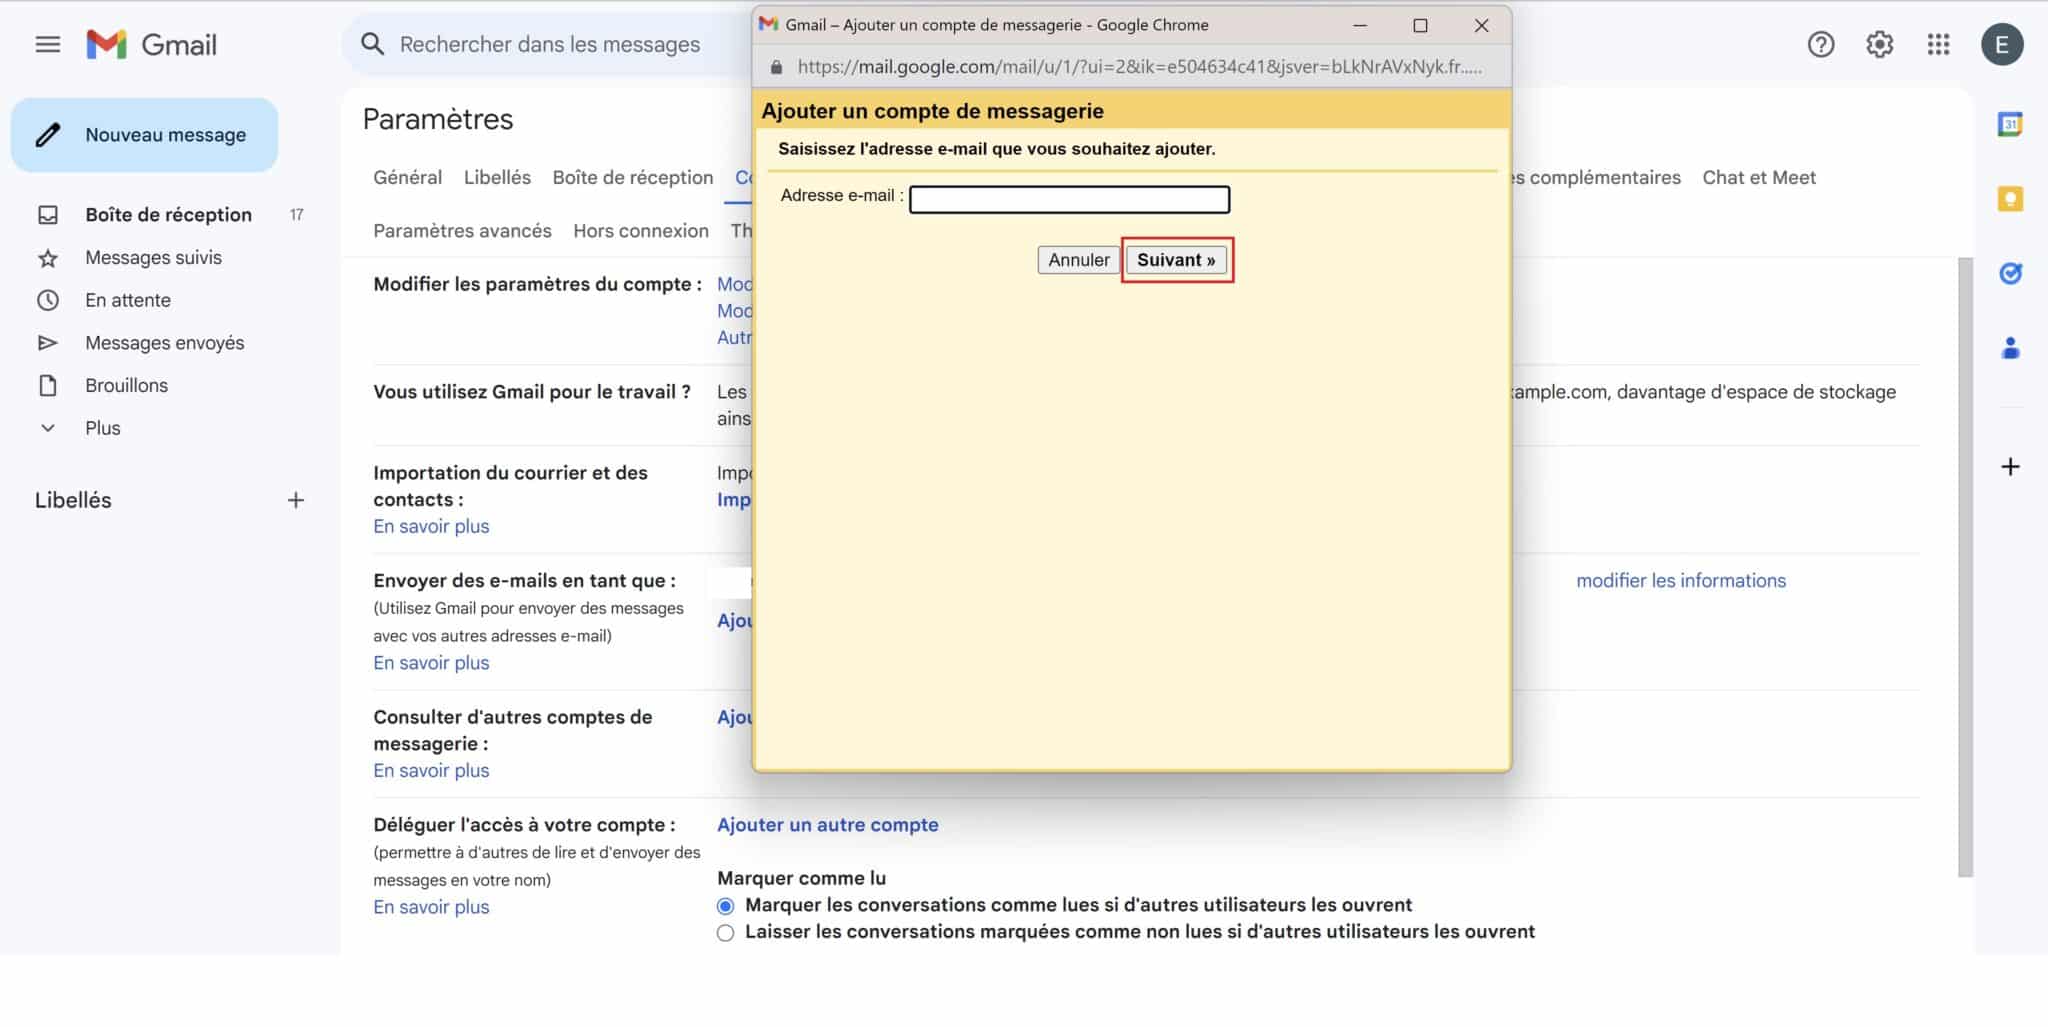
Task: Open Messages envoyés folder
Action: (164, 343)
